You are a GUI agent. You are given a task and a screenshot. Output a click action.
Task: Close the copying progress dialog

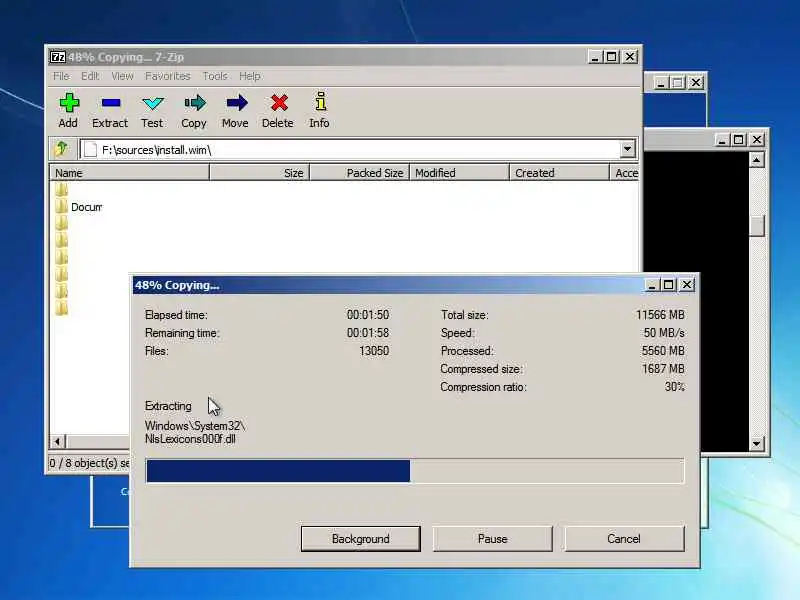(x=687, y=285)
